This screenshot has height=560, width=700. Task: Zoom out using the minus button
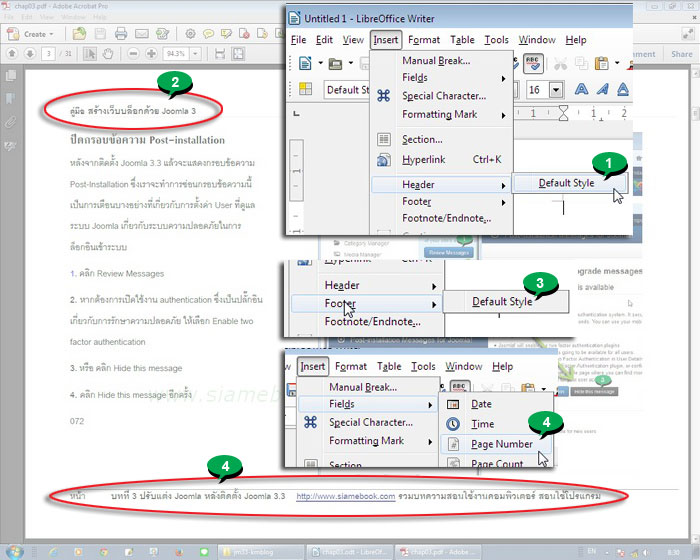pos(133,54)
